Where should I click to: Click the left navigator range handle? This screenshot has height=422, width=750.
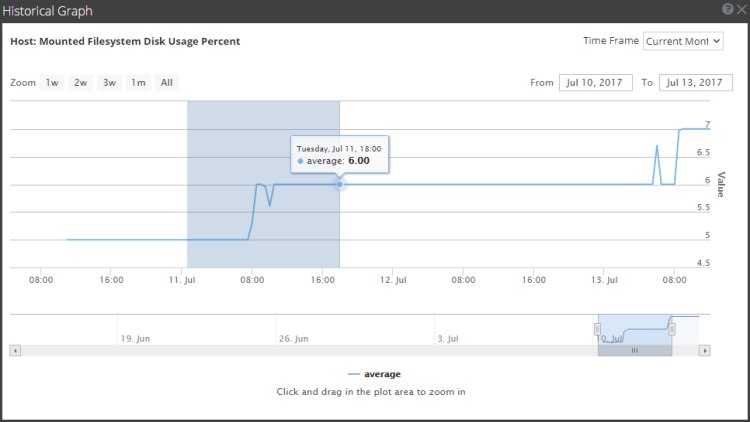coord(598,329)
